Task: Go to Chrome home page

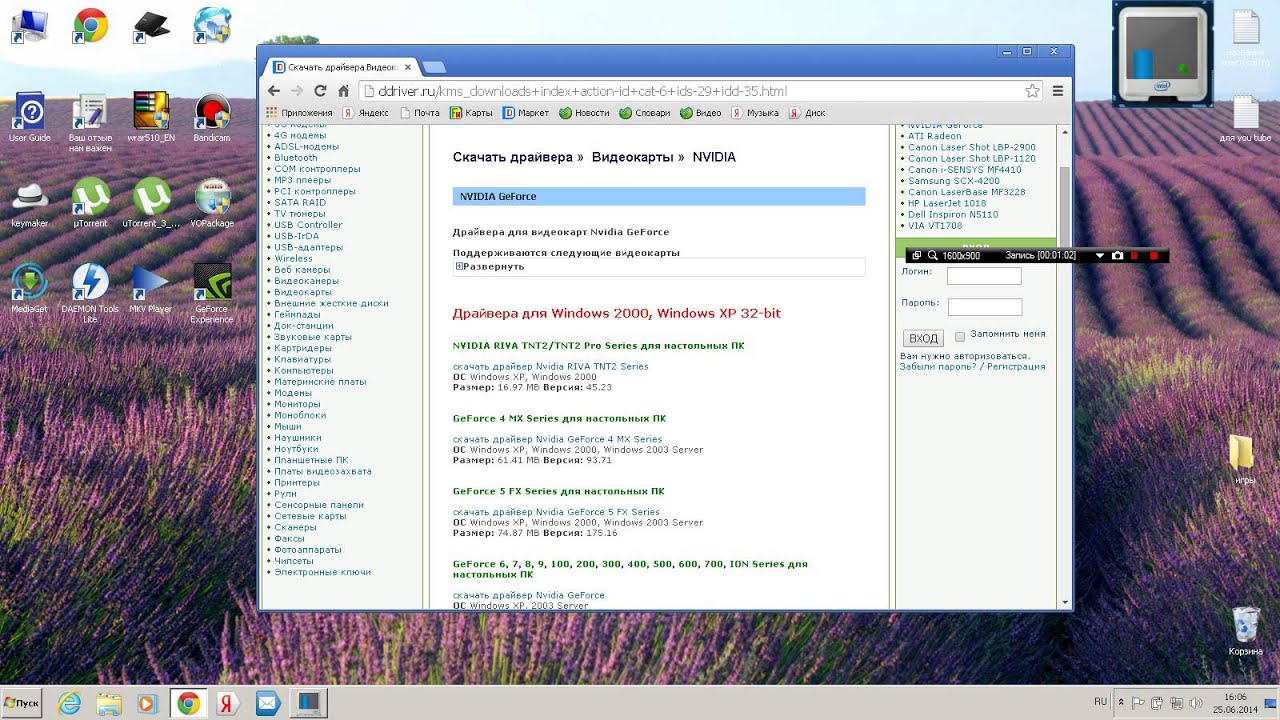Action: pyautogui.click(x=343, y=91)
